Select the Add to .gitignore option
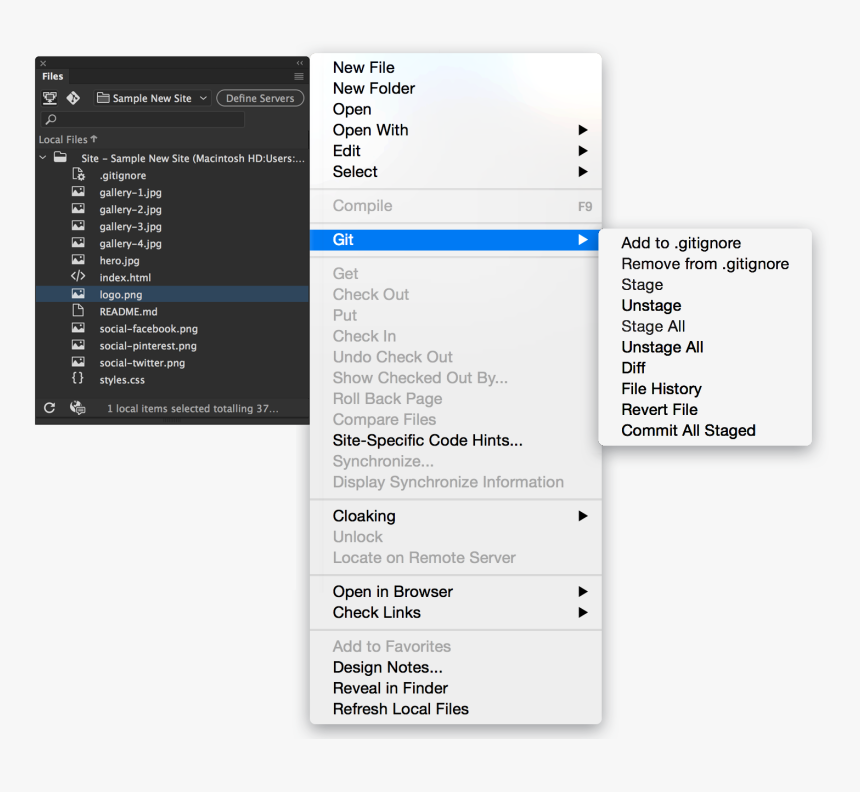The width and height of the screenshot is (860, 792). tap(681, 243)
